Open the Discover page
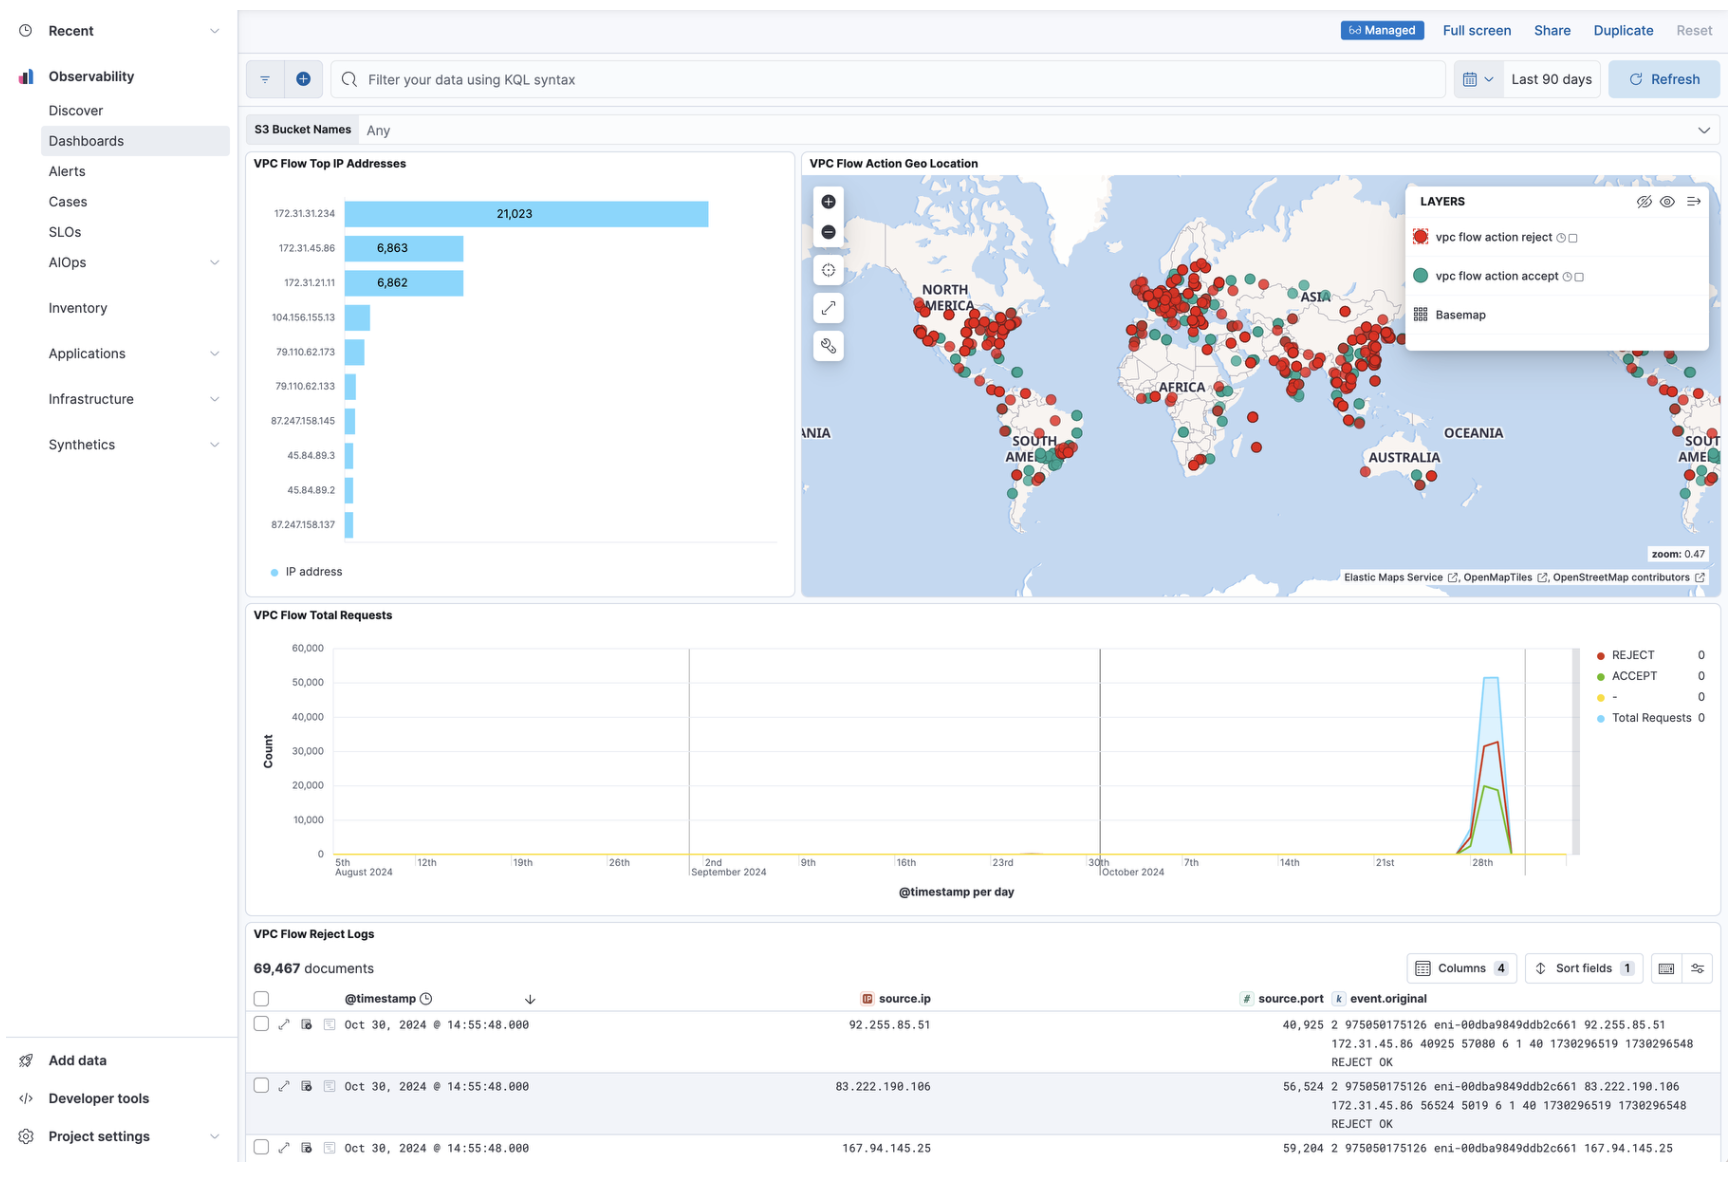1734x1180 pixels. click(75, 110)
